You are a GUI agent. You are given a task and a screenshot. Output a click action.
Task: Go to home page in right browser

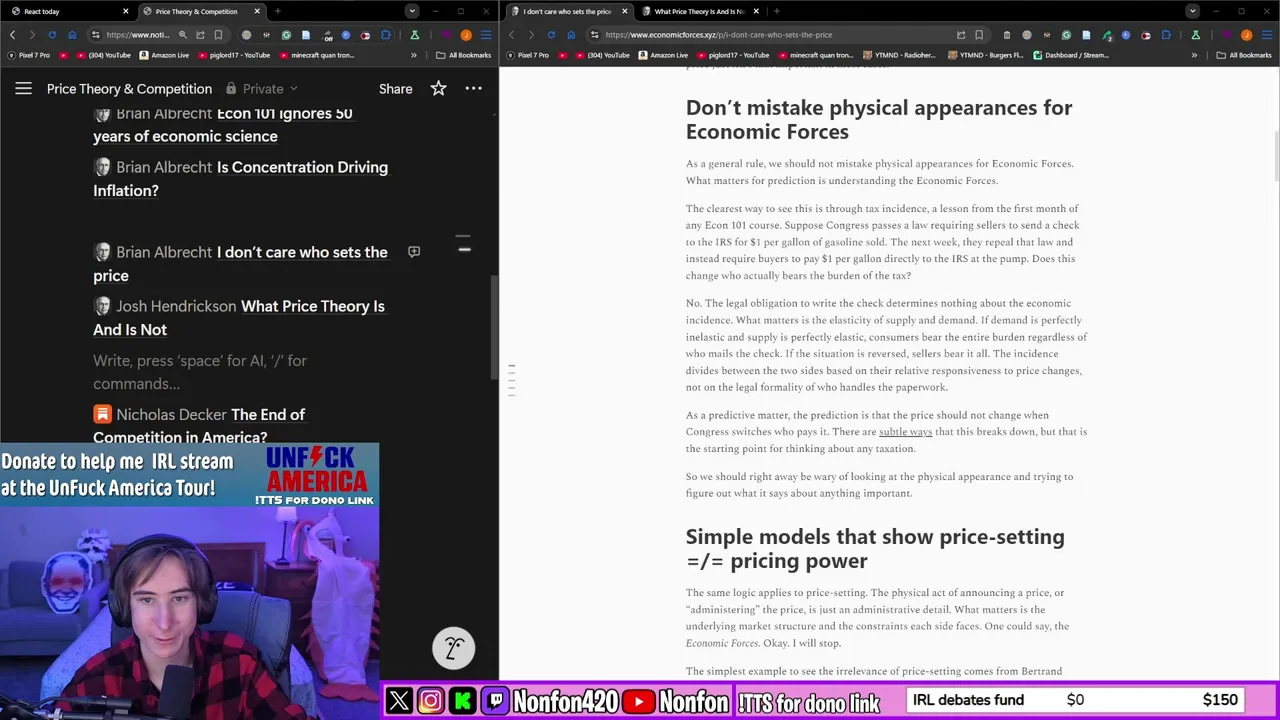tap(571, 35)
